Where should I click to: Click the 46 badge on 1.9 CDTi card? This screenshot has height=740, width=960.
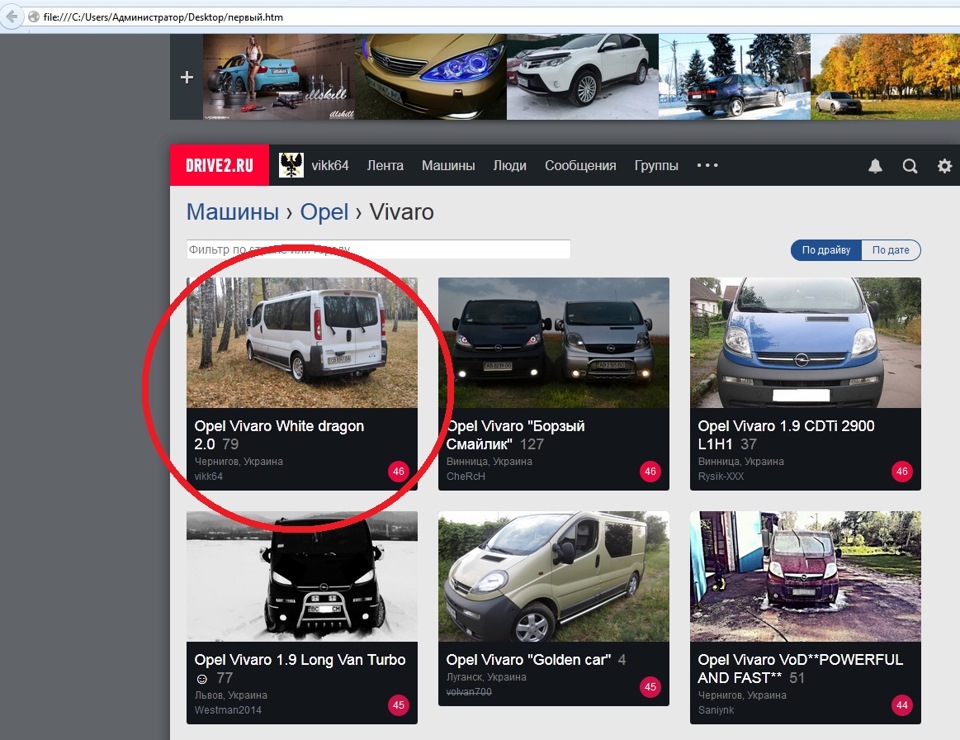(902, 471)
